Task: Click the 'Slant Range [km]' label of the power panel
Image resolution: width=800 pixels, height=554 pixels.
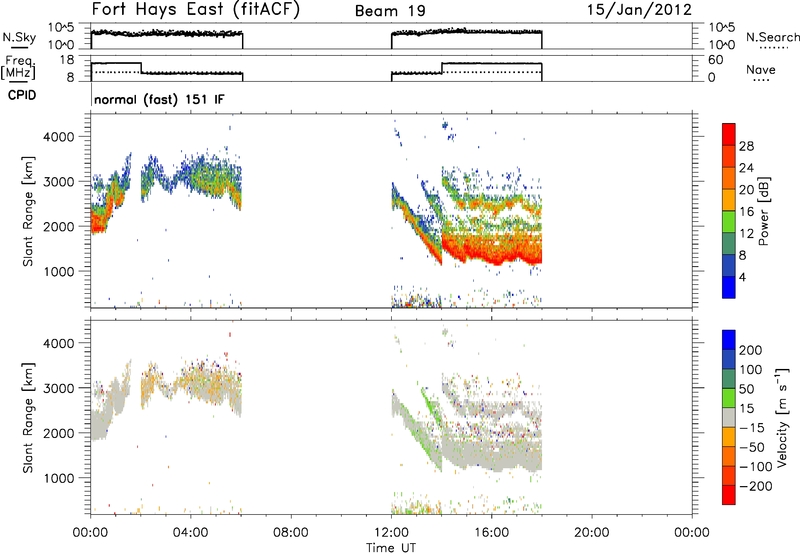Action: pyautogui.click(x=28, y=211)
